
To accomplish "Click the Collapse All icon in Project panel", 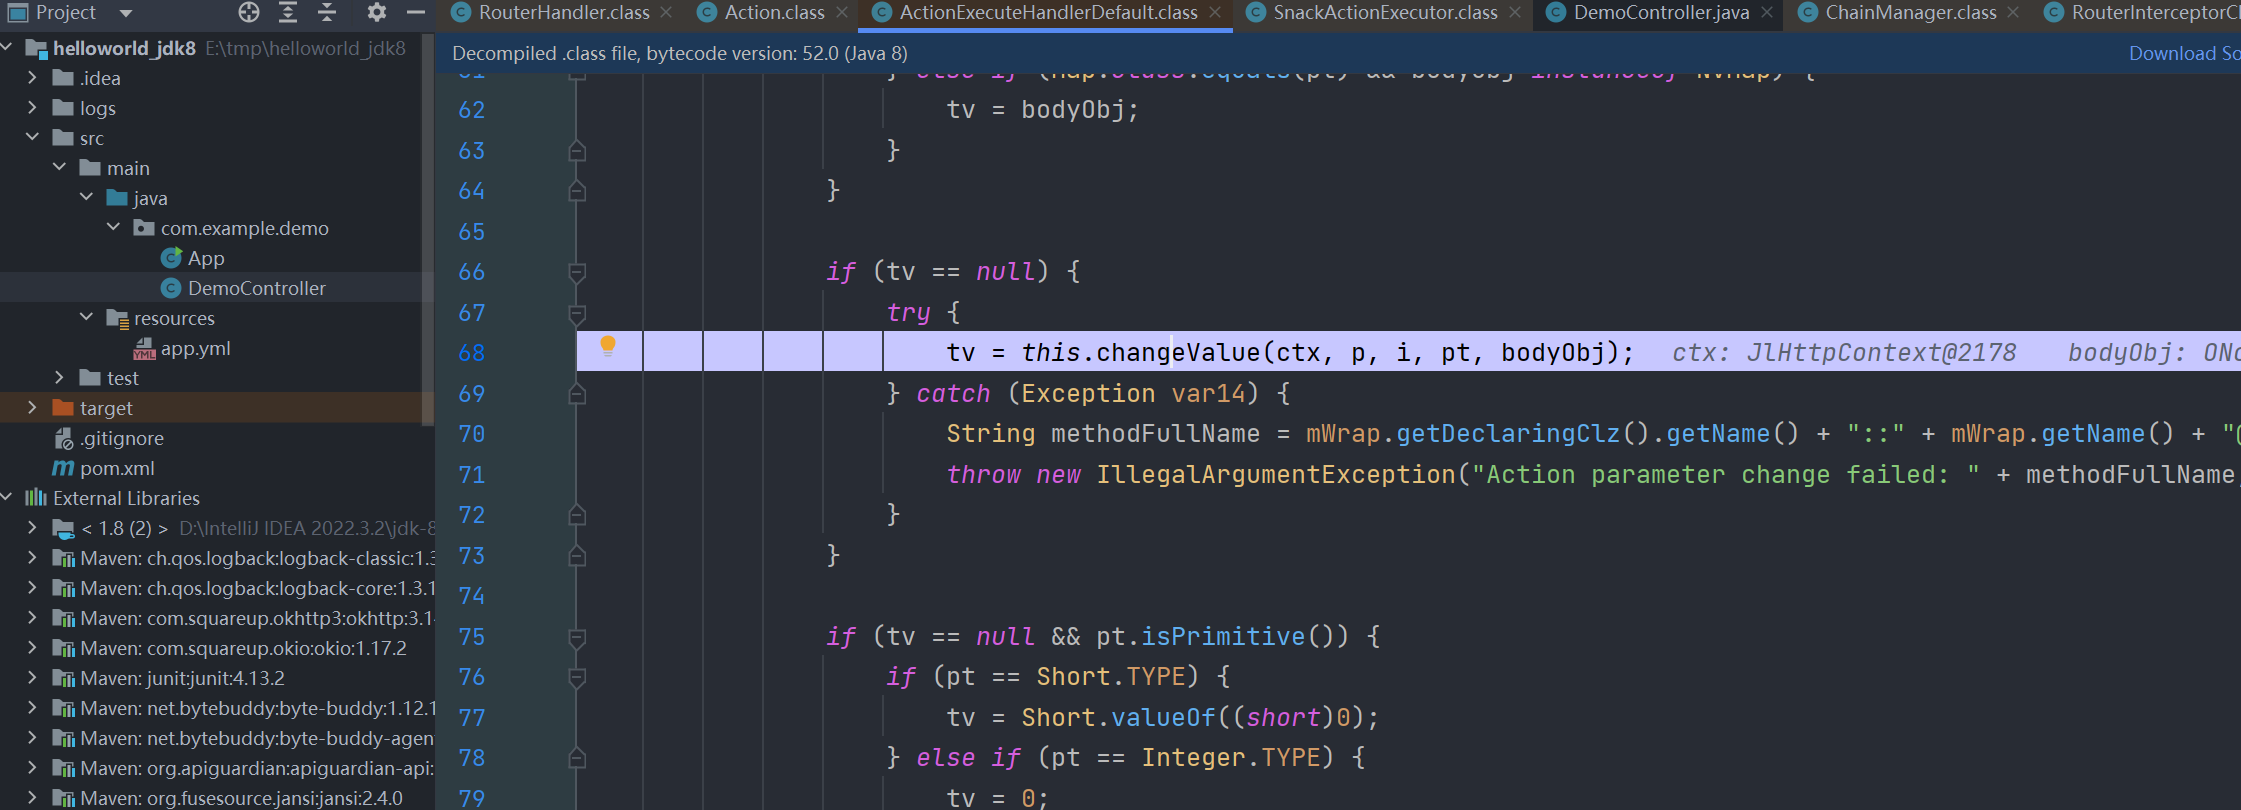I will pyautogui.click(x=327, y=12).
